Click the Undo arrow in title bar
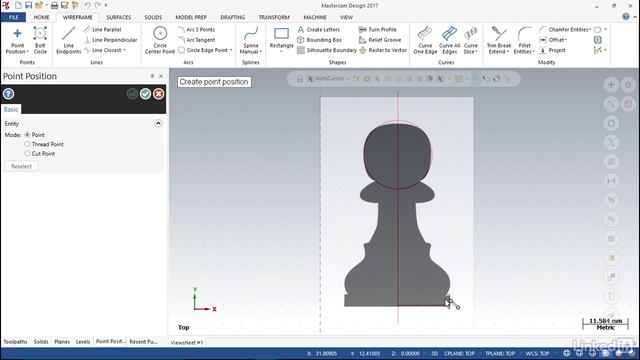Screen dimensions: 640x360 point(87,5)
